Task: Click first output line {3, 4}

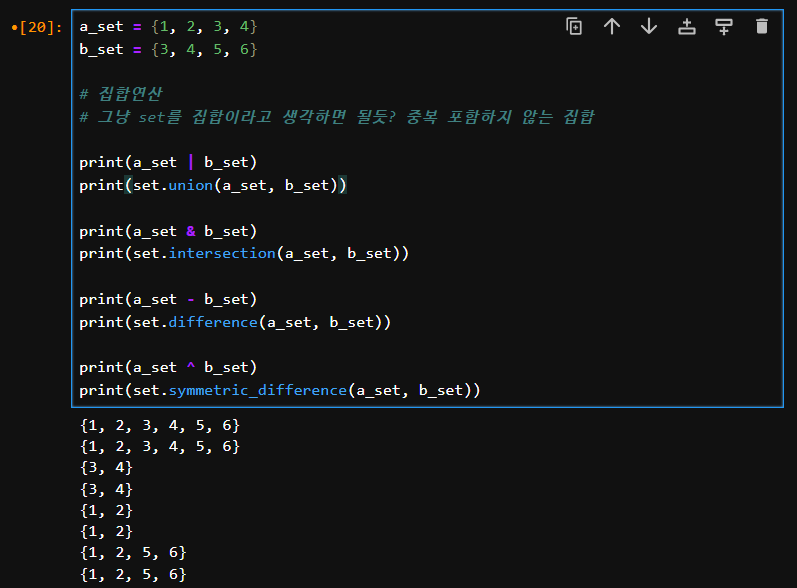Action: [106, 467]
